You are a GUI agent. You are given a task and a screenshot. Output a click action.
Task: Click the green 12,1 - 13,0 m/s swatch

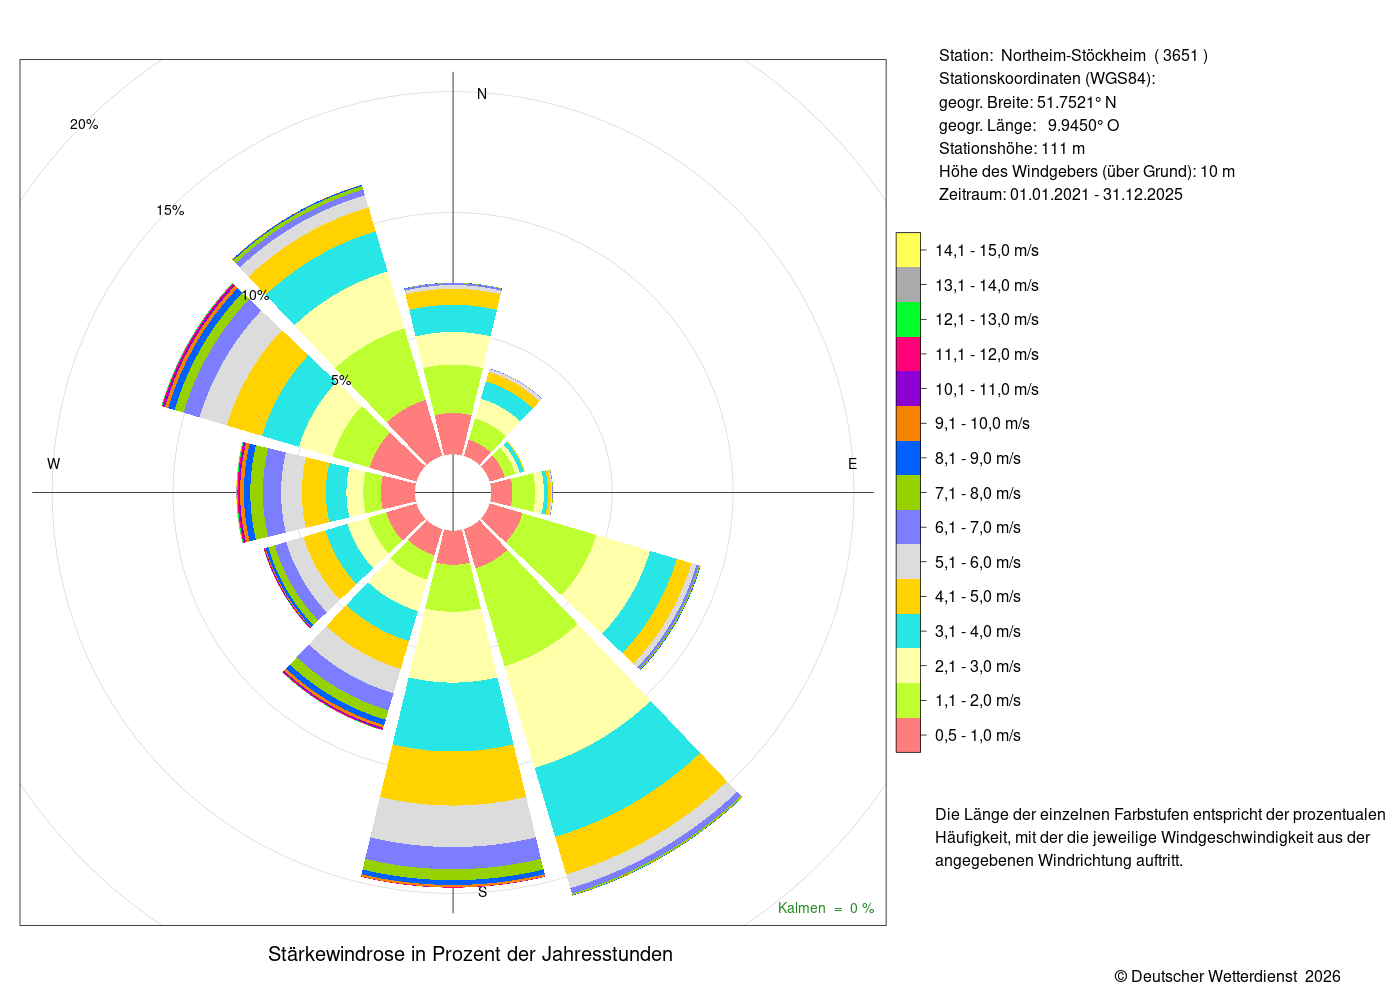[x=908, y=320]
